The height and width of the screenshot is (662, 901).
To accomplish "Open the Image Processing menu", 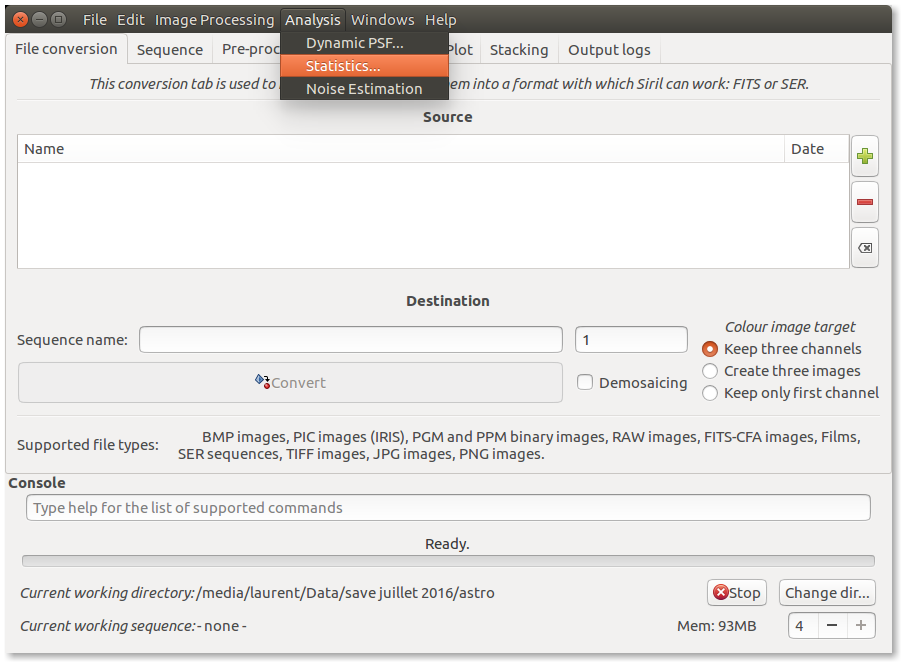I will point(214,20).
